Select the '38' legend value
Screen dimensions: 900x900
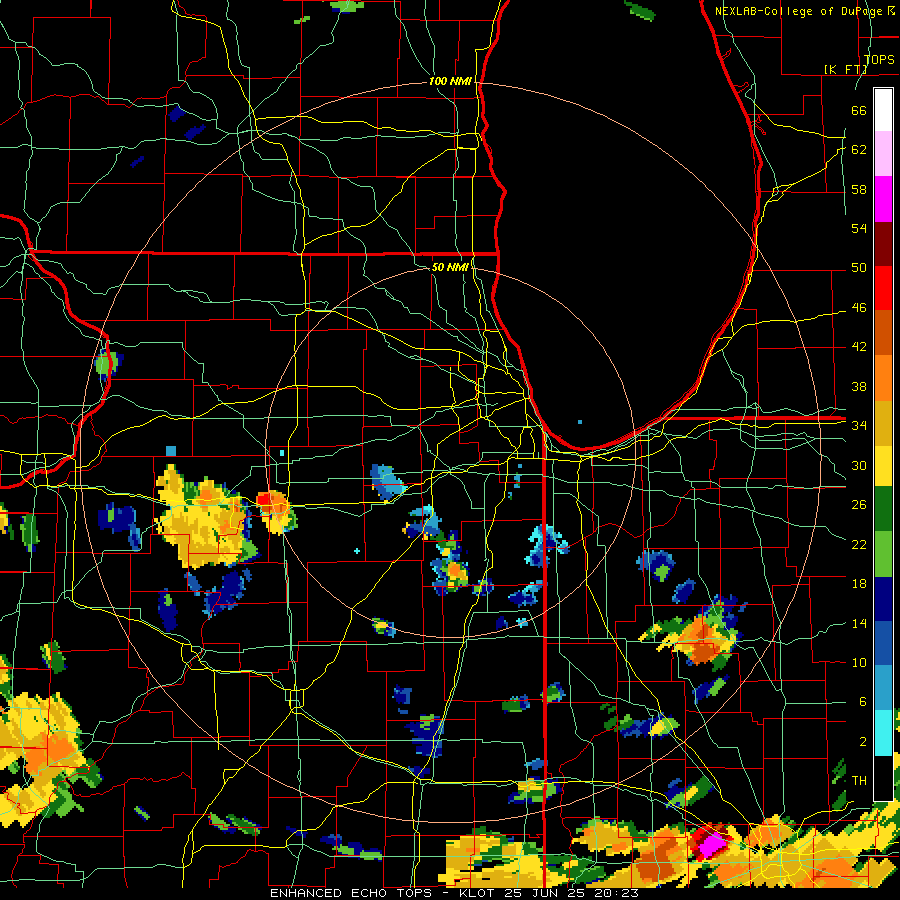859,386
